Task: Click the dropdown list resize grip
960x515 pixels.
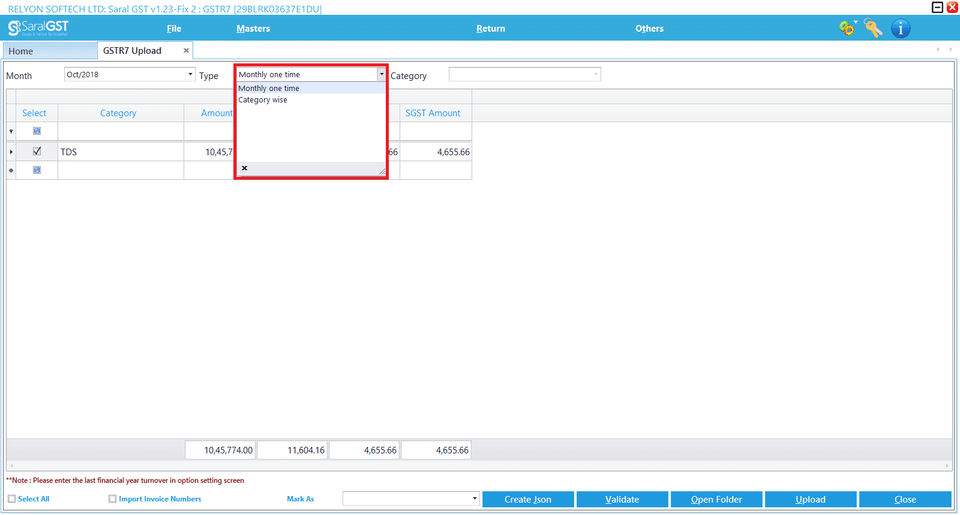Action: [x=381, y=171]
